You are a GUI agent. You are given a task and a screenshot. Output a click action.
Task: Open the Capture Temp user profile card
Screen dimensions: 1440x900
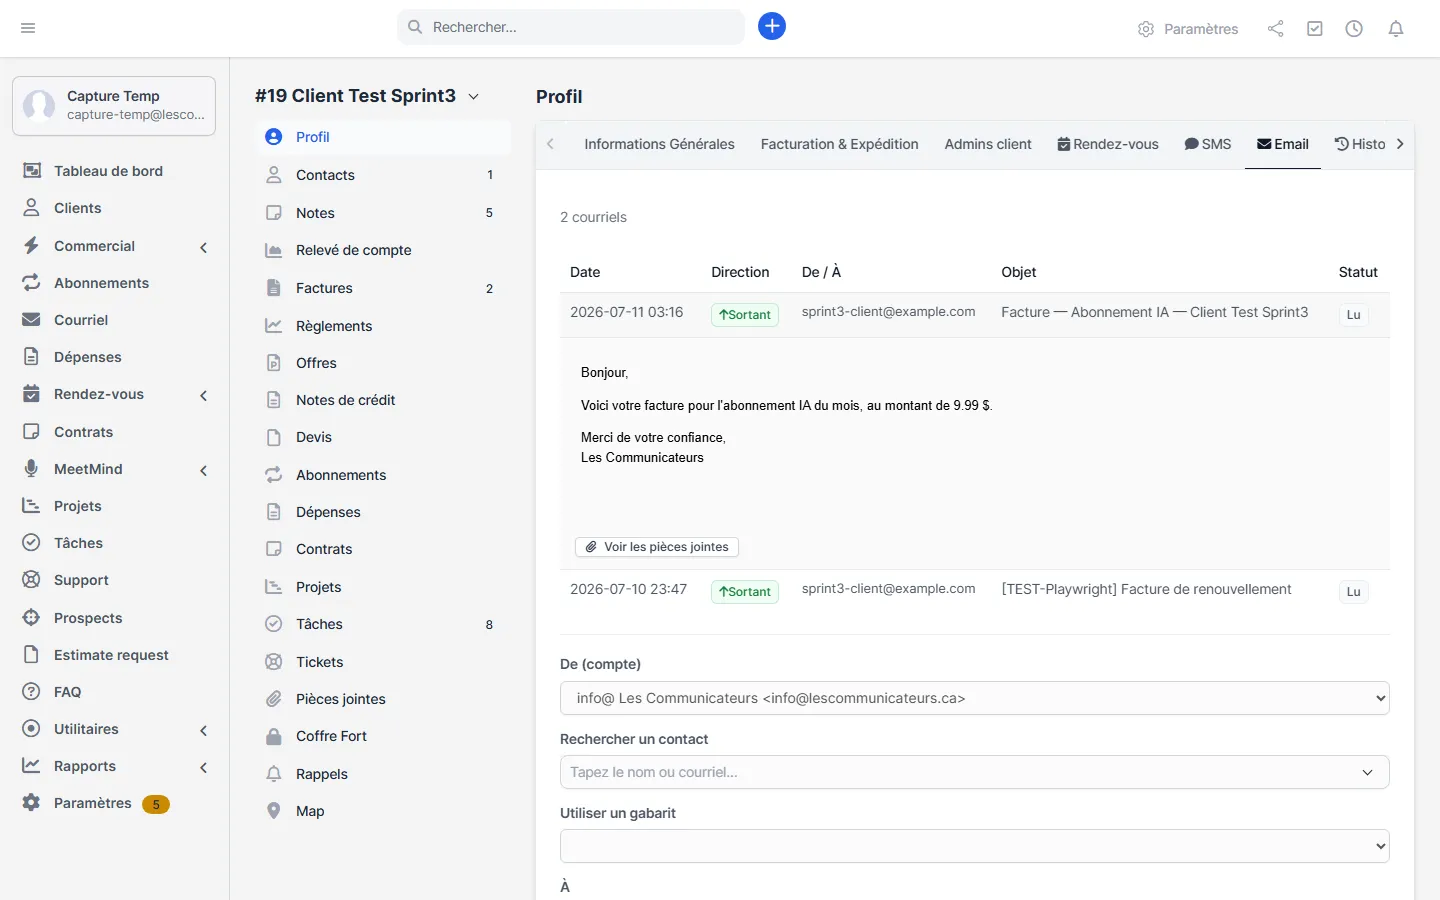[x=114, y=105]
